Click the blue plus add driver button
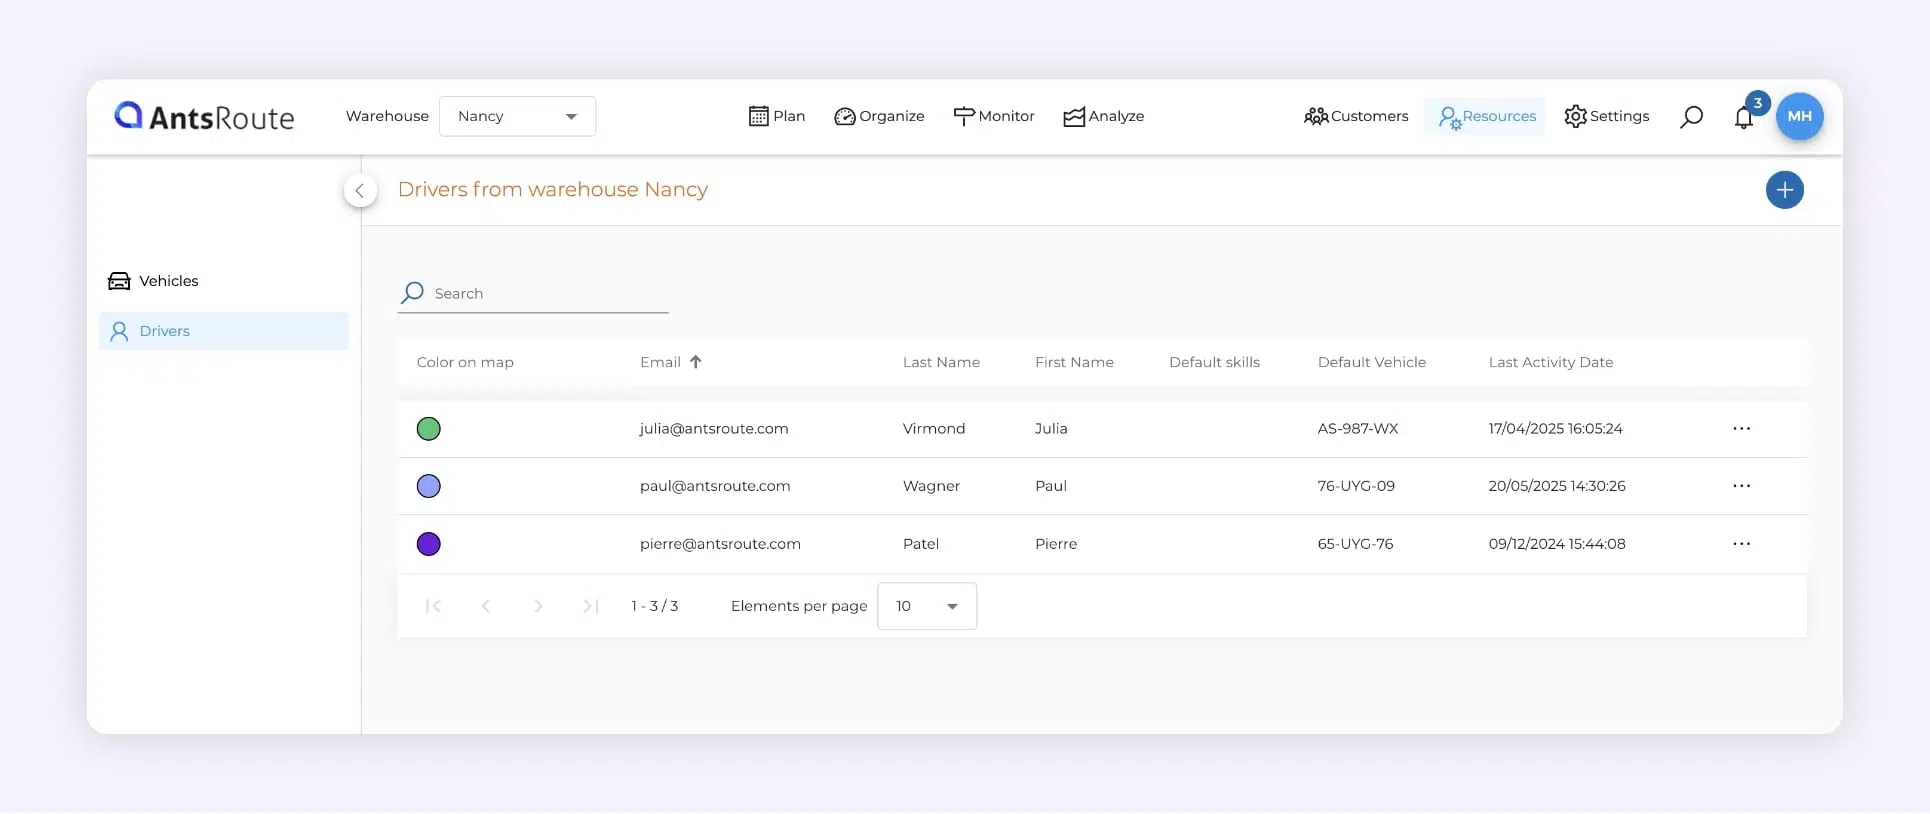Image resolution: width=1930 pixels, height=814 pixels. pyautogui.click(x=1784, y=190)
